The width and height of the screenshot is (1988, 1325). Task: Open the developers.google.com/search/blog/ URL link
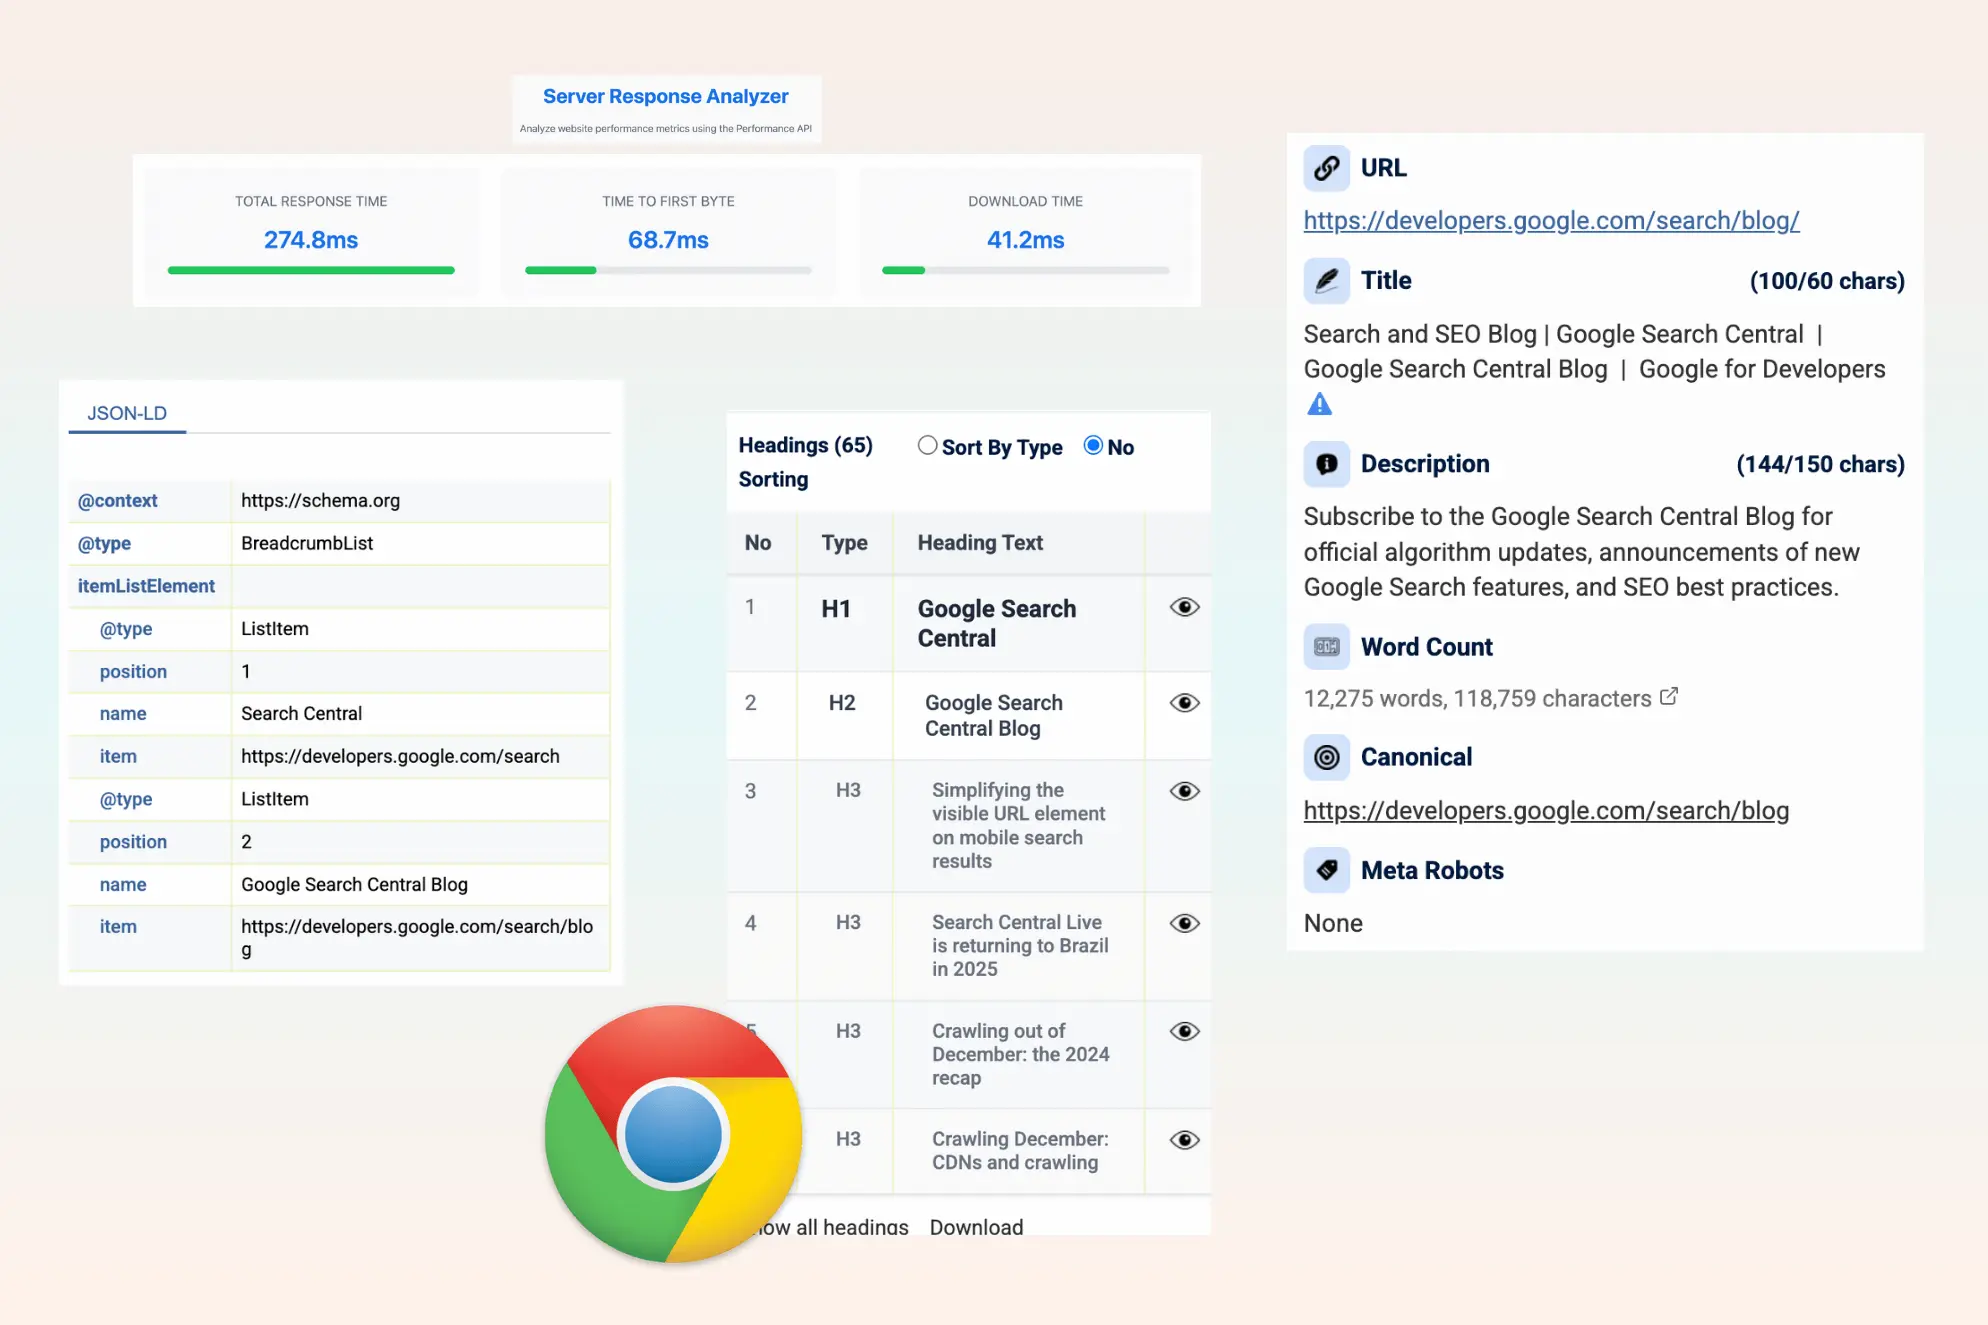pos(1551,221)
